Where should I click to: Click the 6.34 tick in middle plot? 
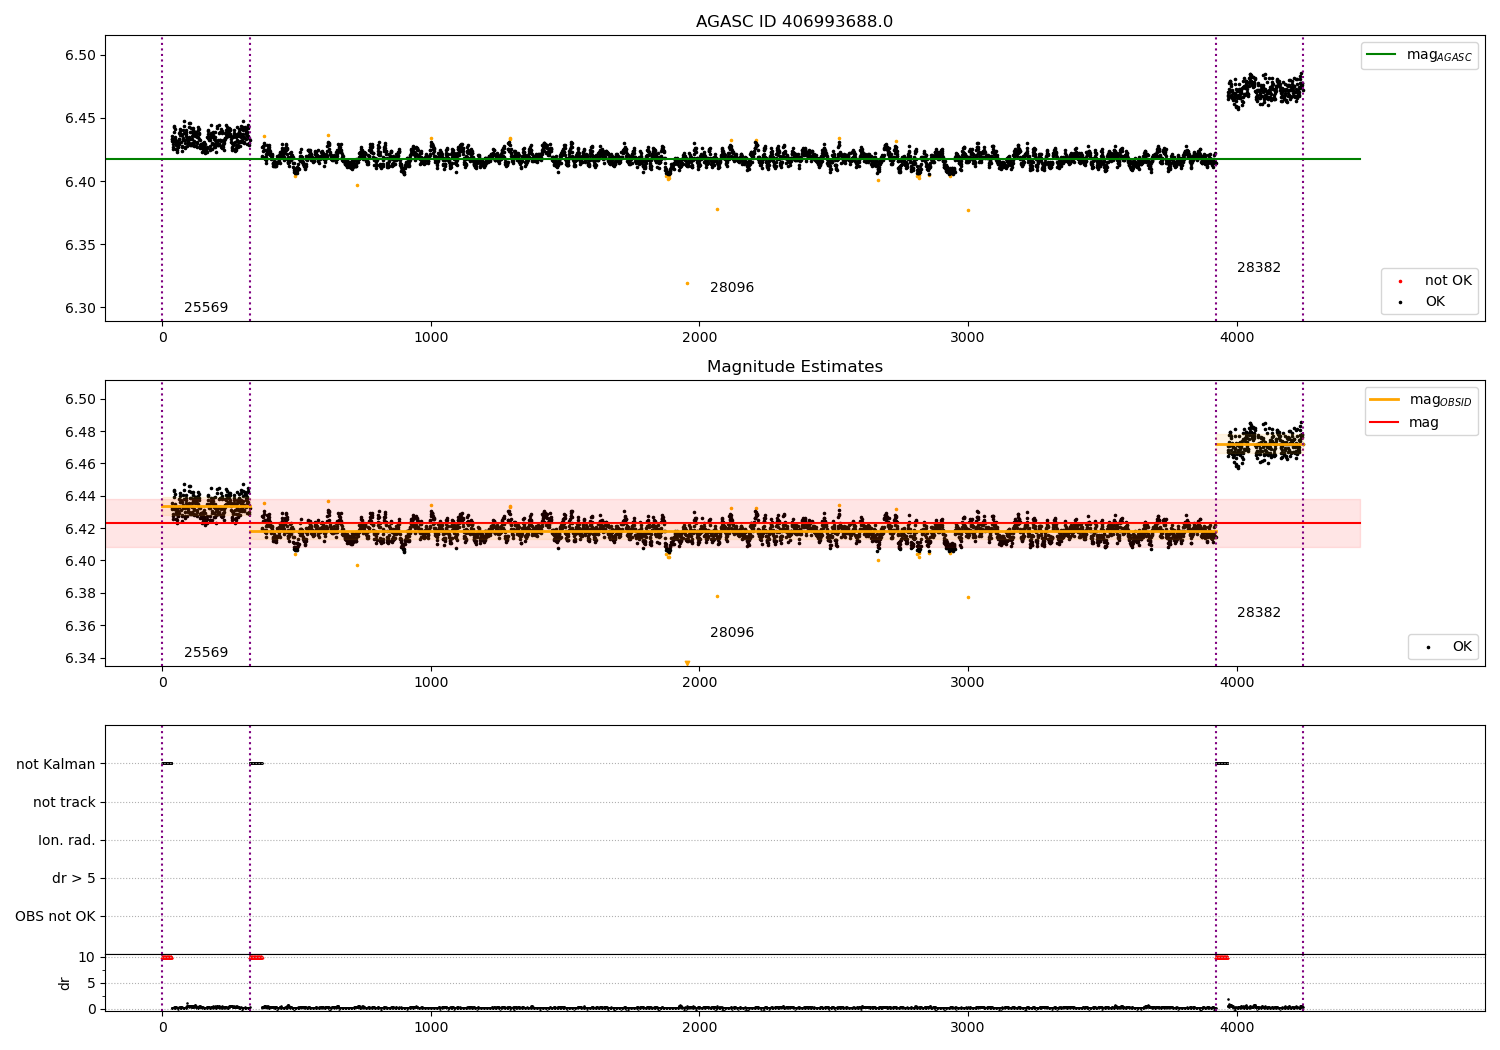pos(78,659)
